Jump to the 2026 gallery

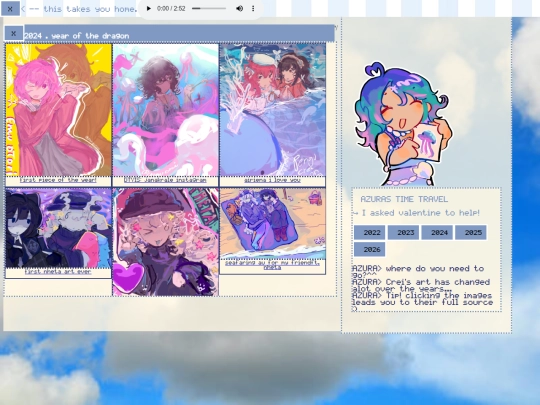coord(370,249)
